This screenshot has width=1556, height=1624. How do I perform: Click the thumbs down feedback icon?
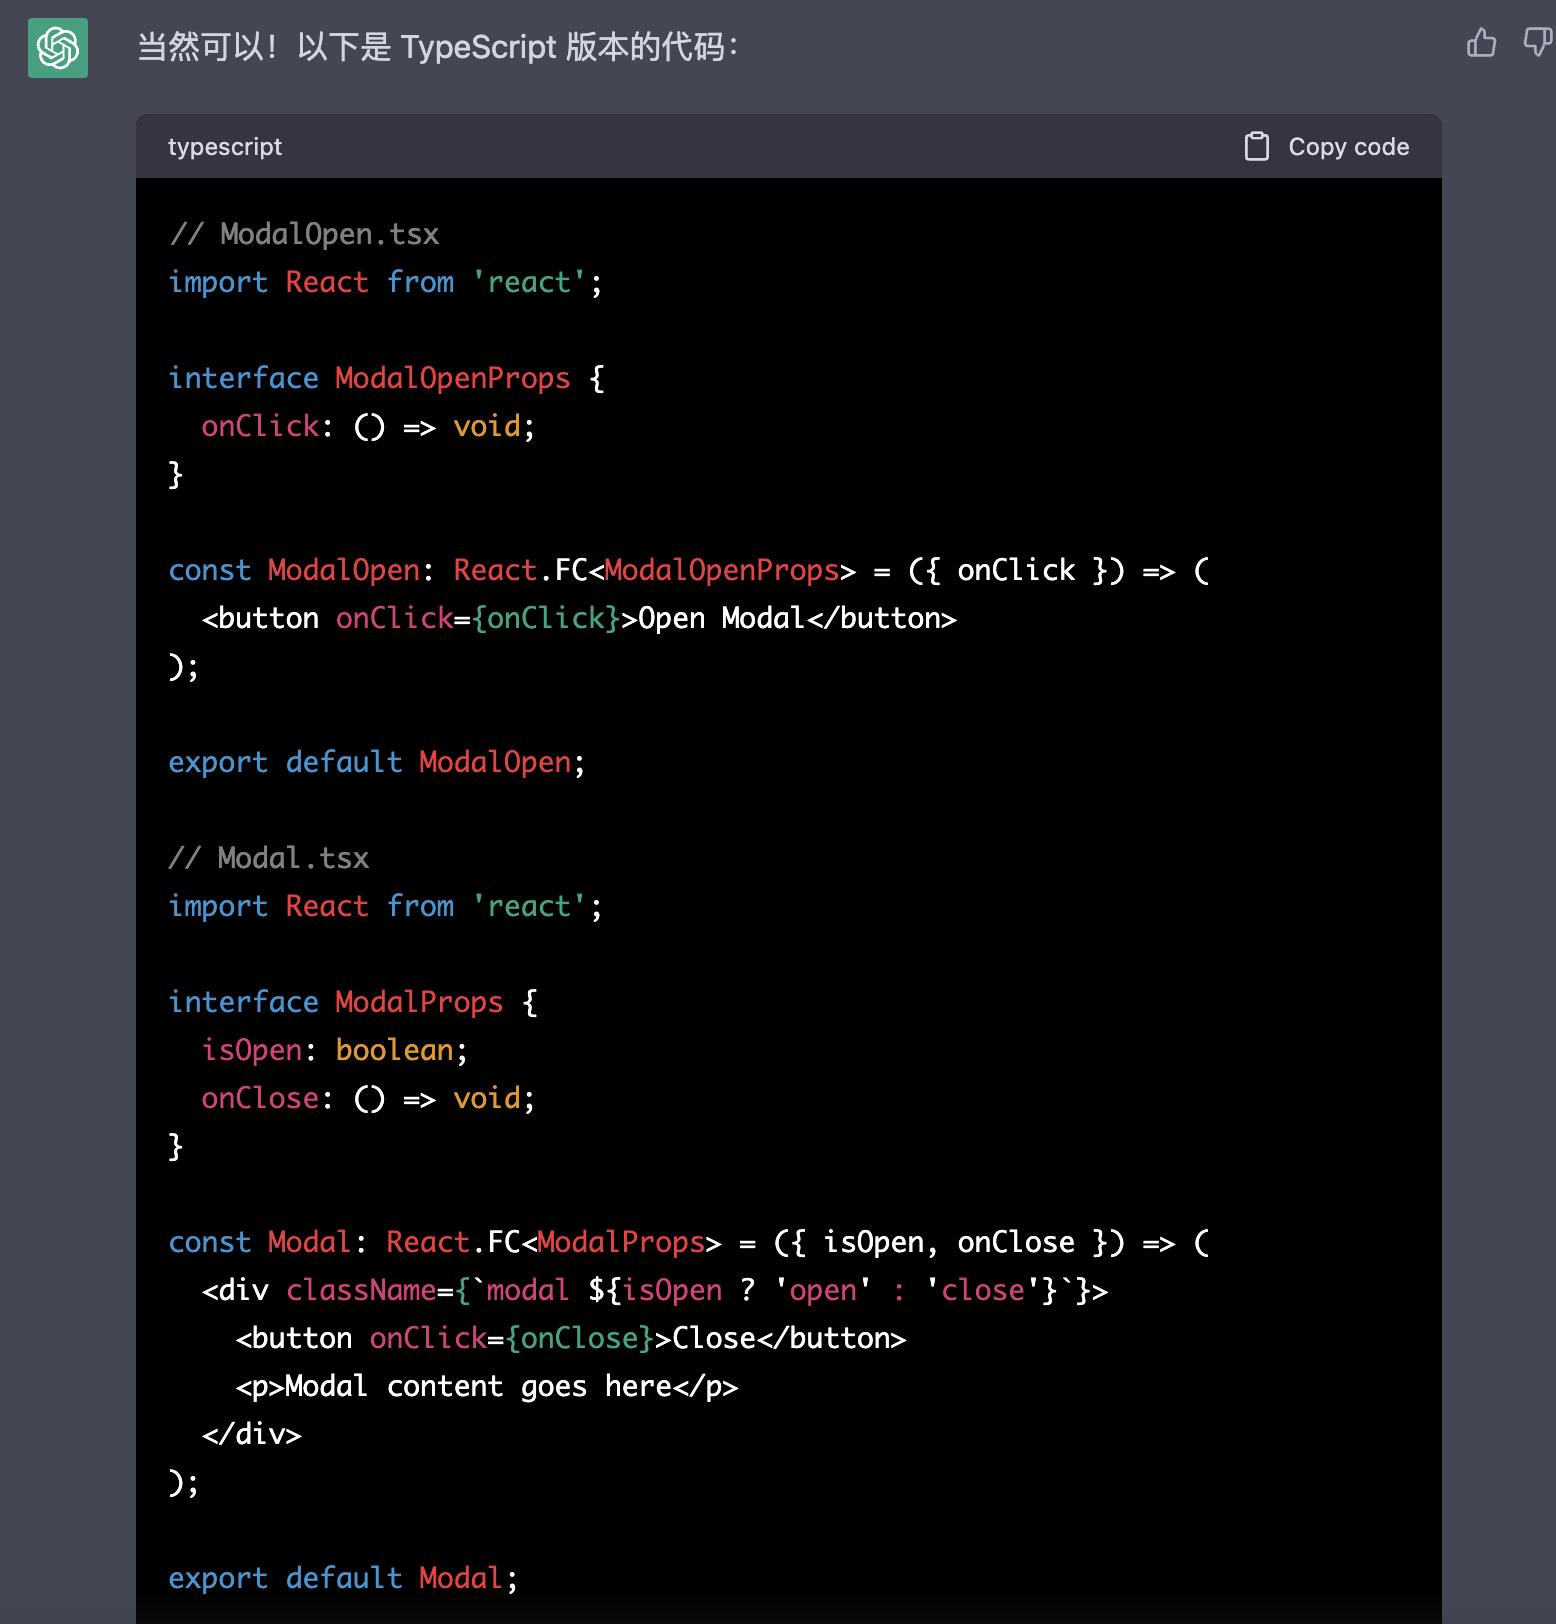point(1537,43)
